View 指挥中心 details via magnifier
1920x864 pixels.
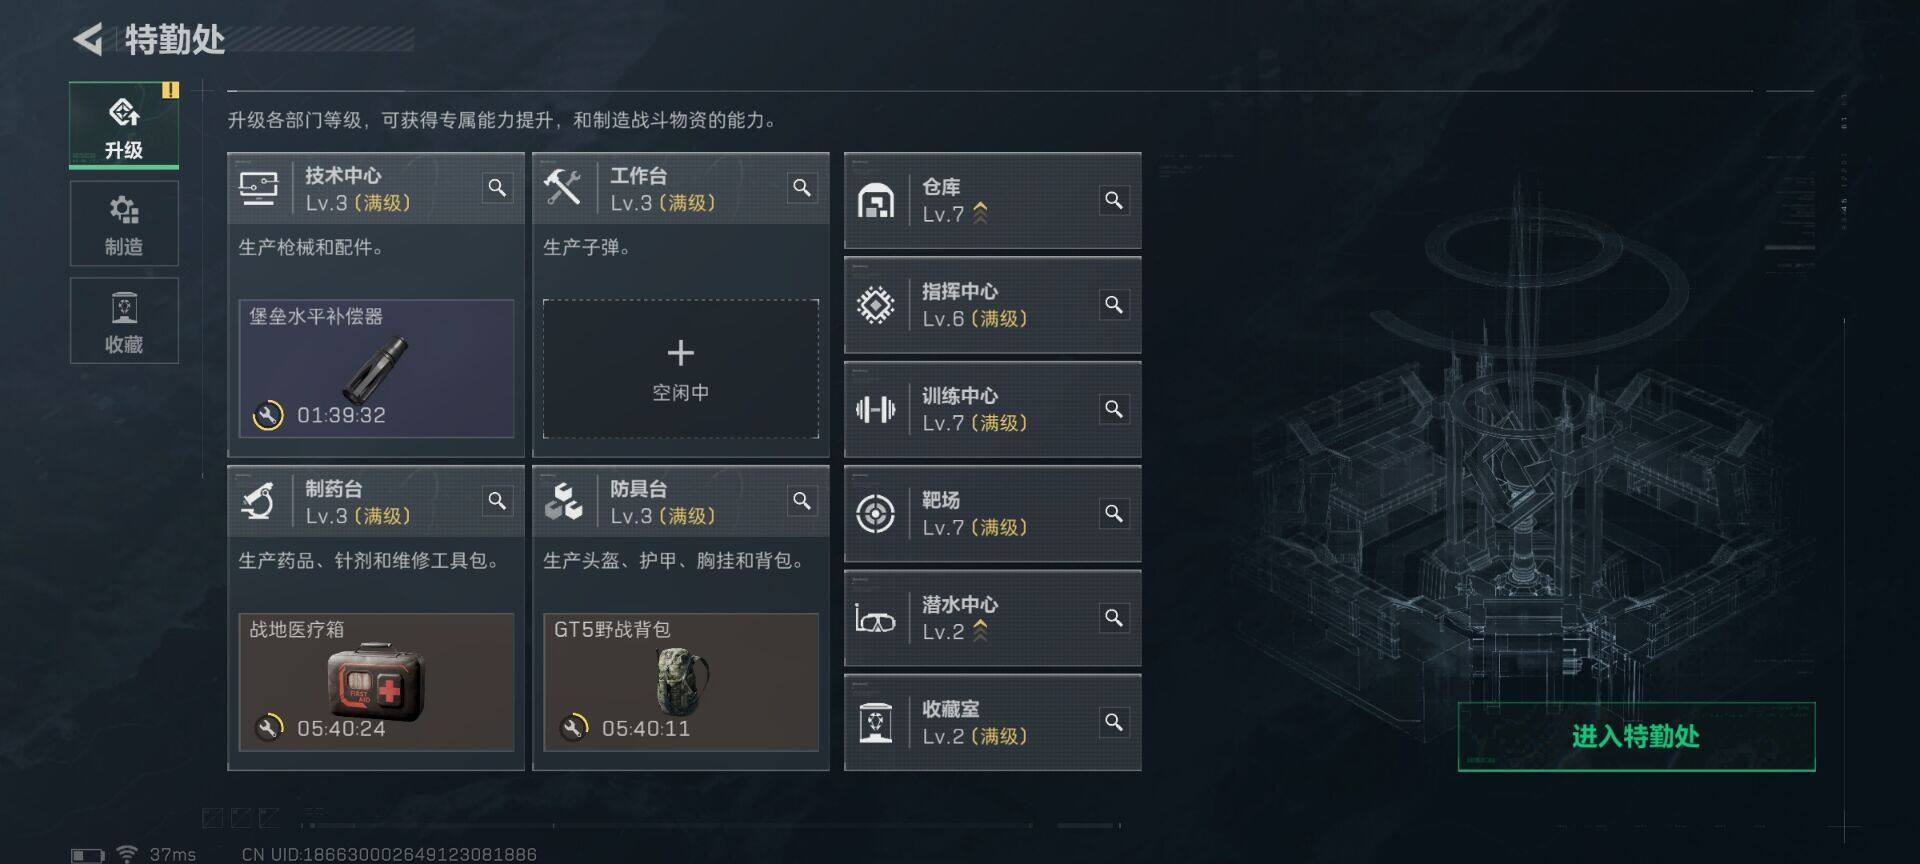pyautogui.click(x=1113, y=304)
